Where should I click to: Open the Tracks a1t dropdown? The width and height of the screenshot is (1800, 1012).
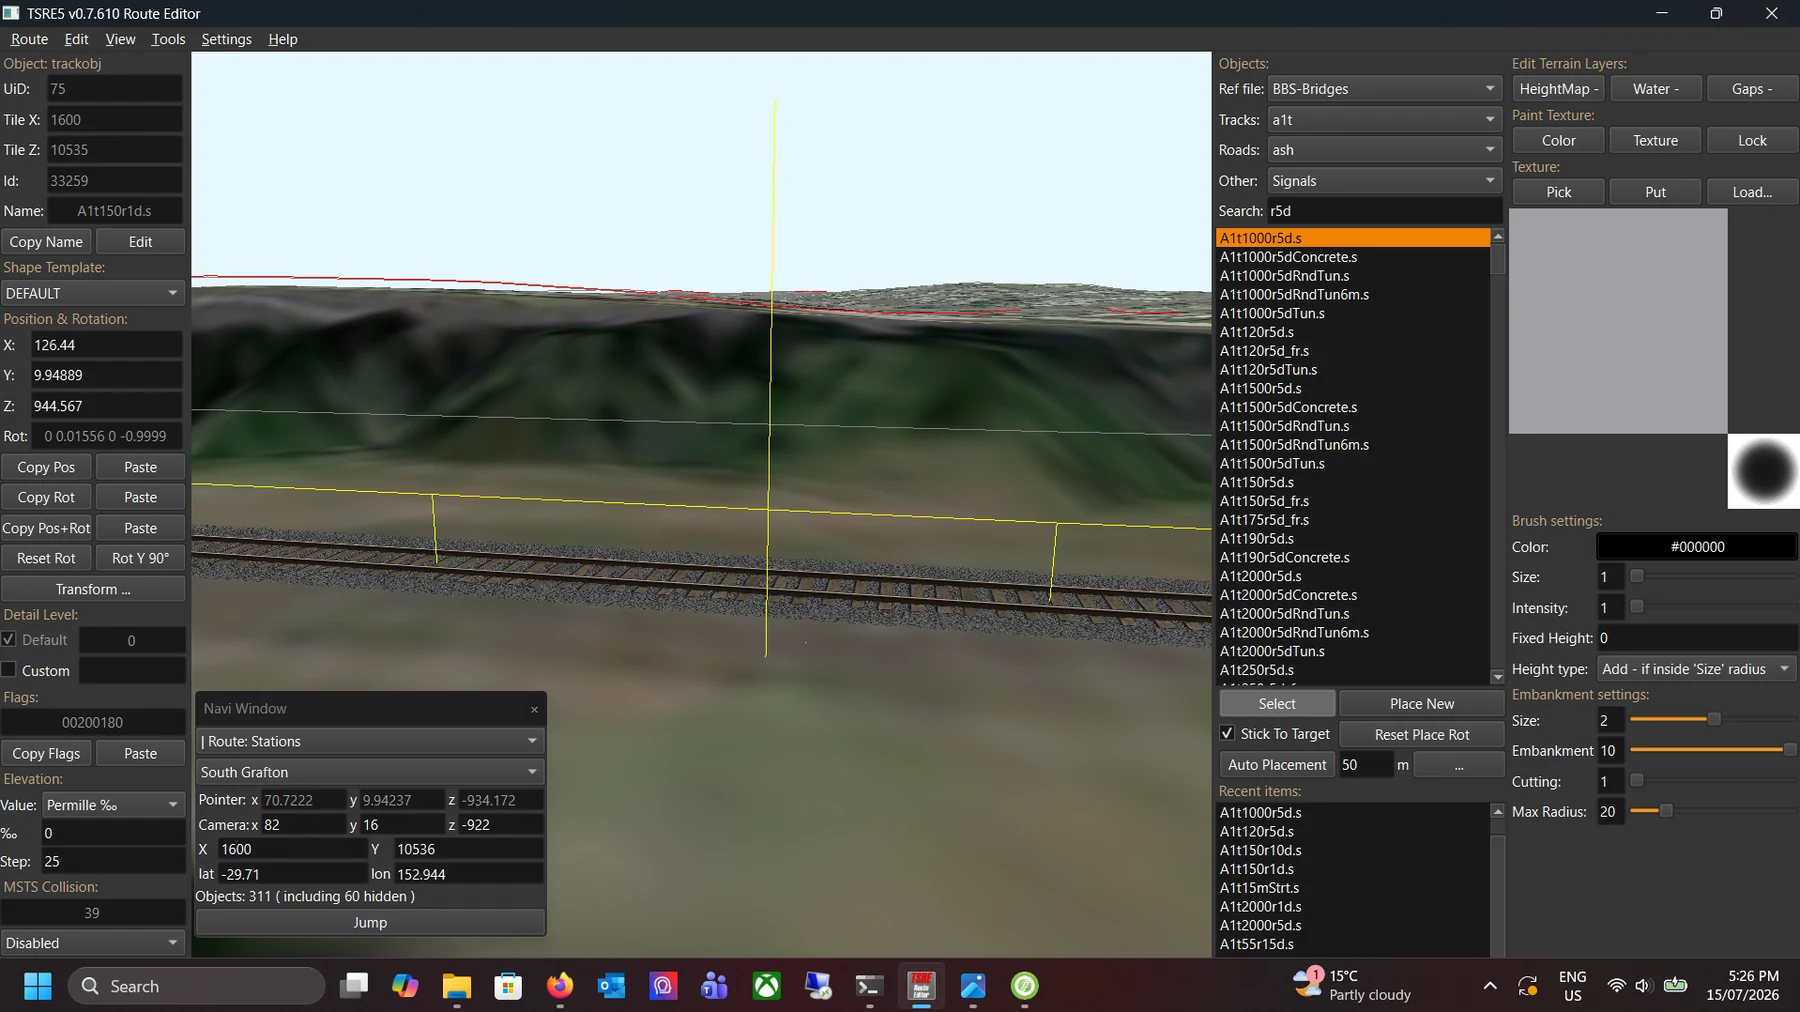tap(1385, 119)
